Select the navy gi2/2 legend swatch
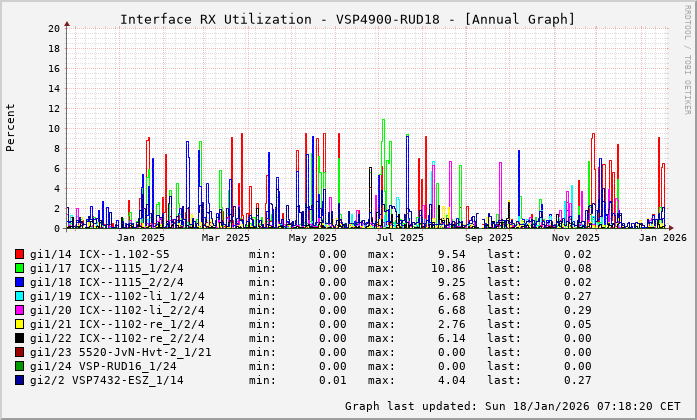Image resolution: width=697 pixels, height=420 pixels. coord(20,380)
